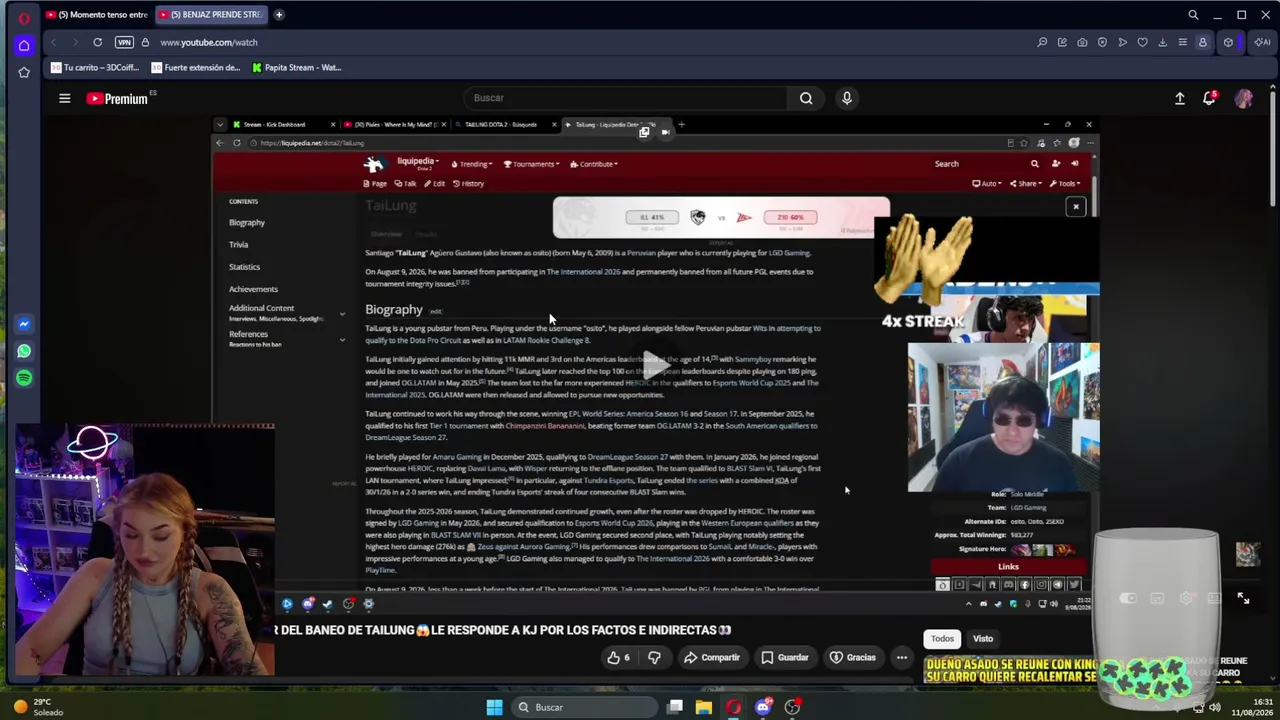Screen dimensions: 1280x720
Task: Open Messenger in the Opera sidebar
Action: click(24, 324)
